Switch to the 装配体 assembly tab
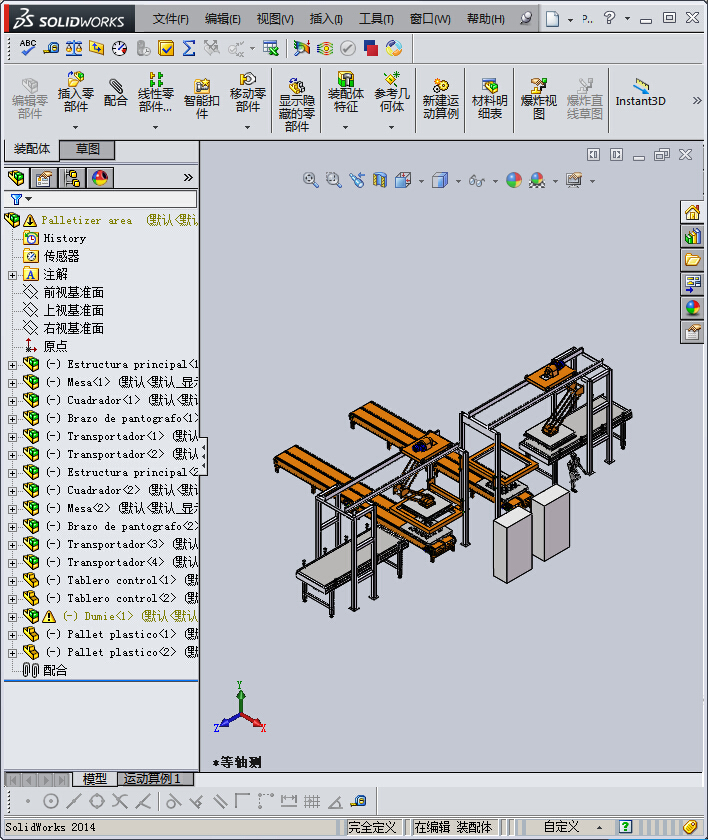Screen dimensions: 708x840 pos(32,149)
